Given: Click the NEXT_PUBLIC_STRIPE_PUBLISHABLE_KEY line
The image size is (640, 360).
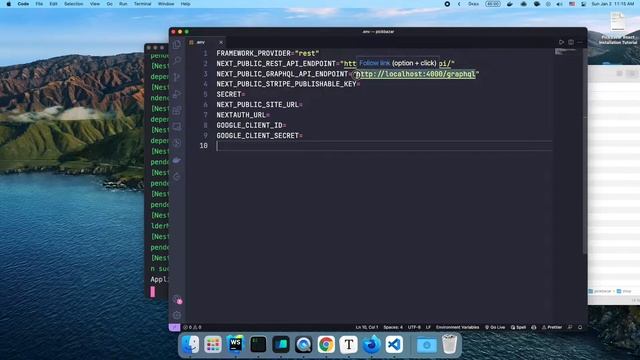Looking at the screenshot, I should click(x=288, y=84).
